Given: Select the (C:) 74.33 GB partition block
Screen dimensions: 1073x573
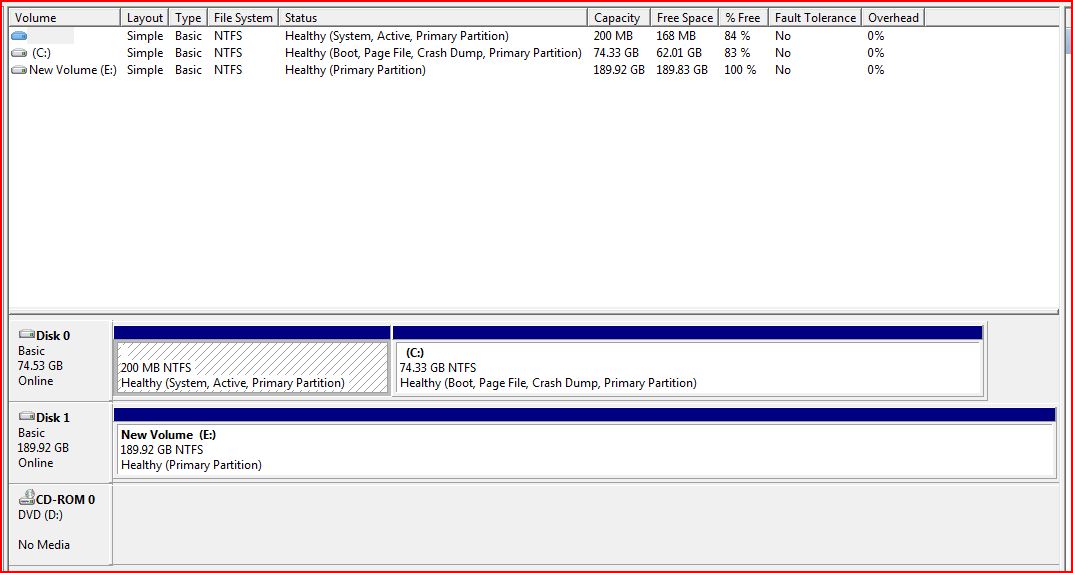Looking at the screenshot, I should tap(687, 367).
